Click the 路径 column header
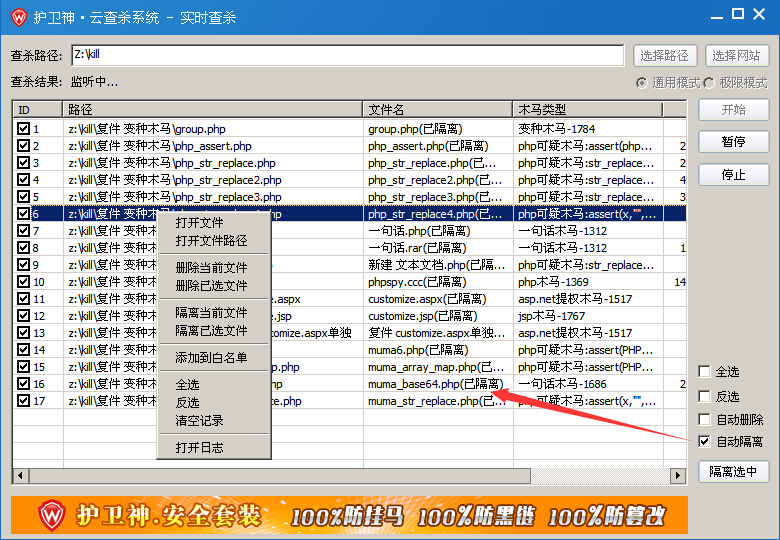 coord(212,109)
